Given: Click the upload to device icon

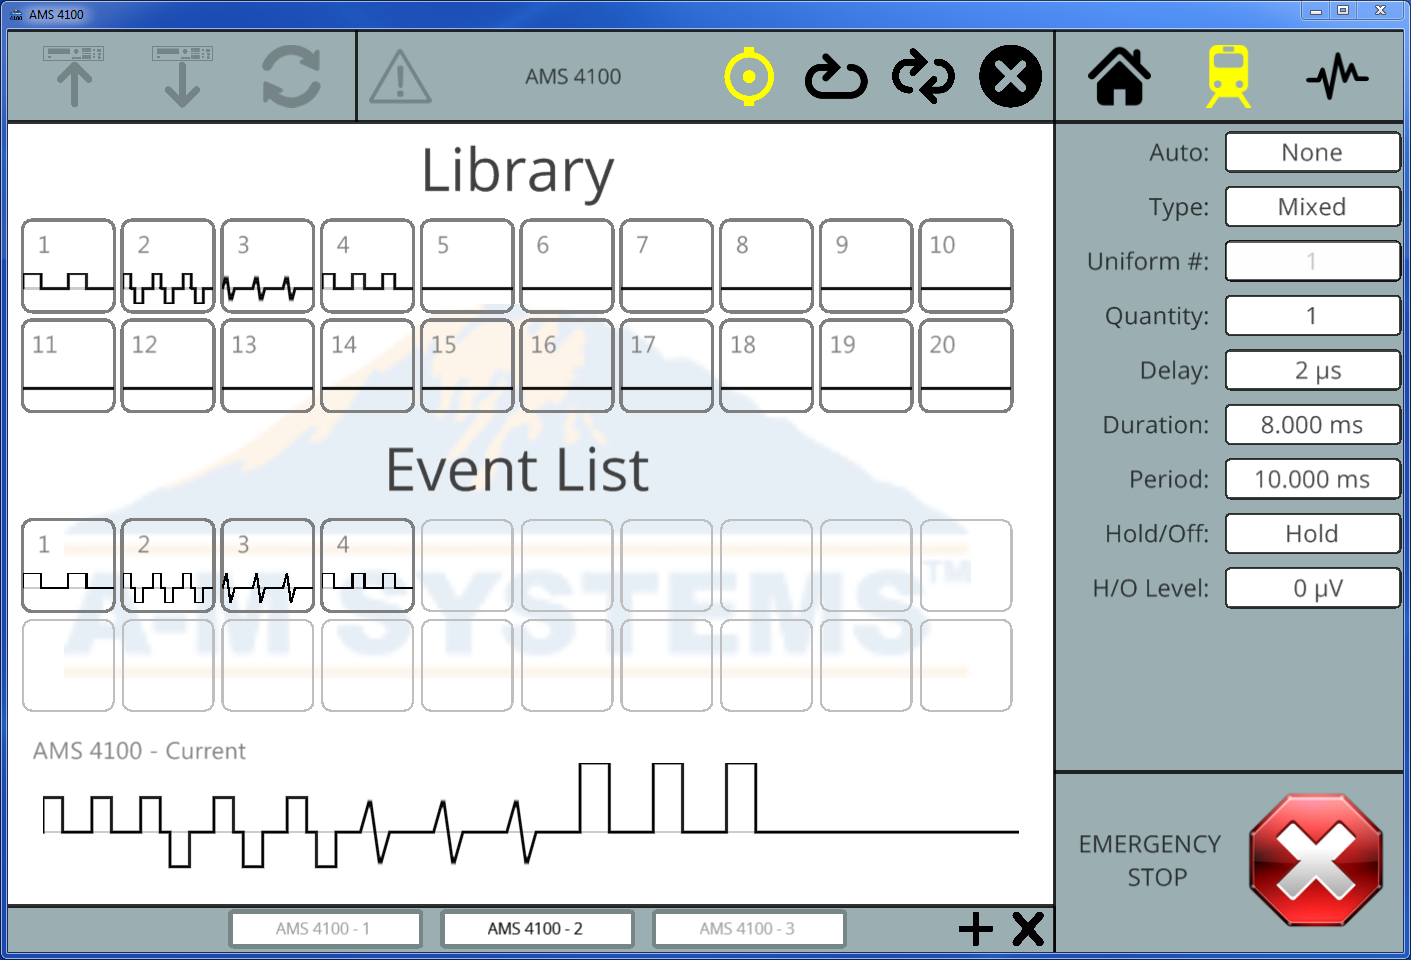Looking at the screenshot, I should (x=74, y=76).
